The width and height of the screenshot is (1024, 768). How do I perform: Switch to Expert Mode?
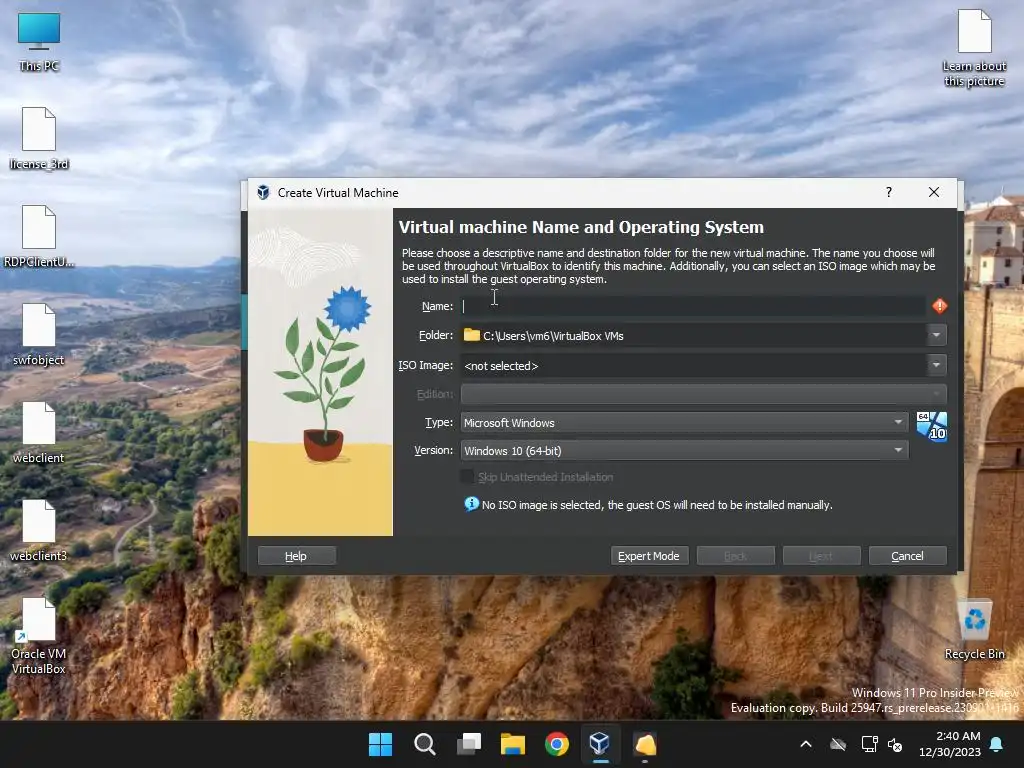[649, 556]
